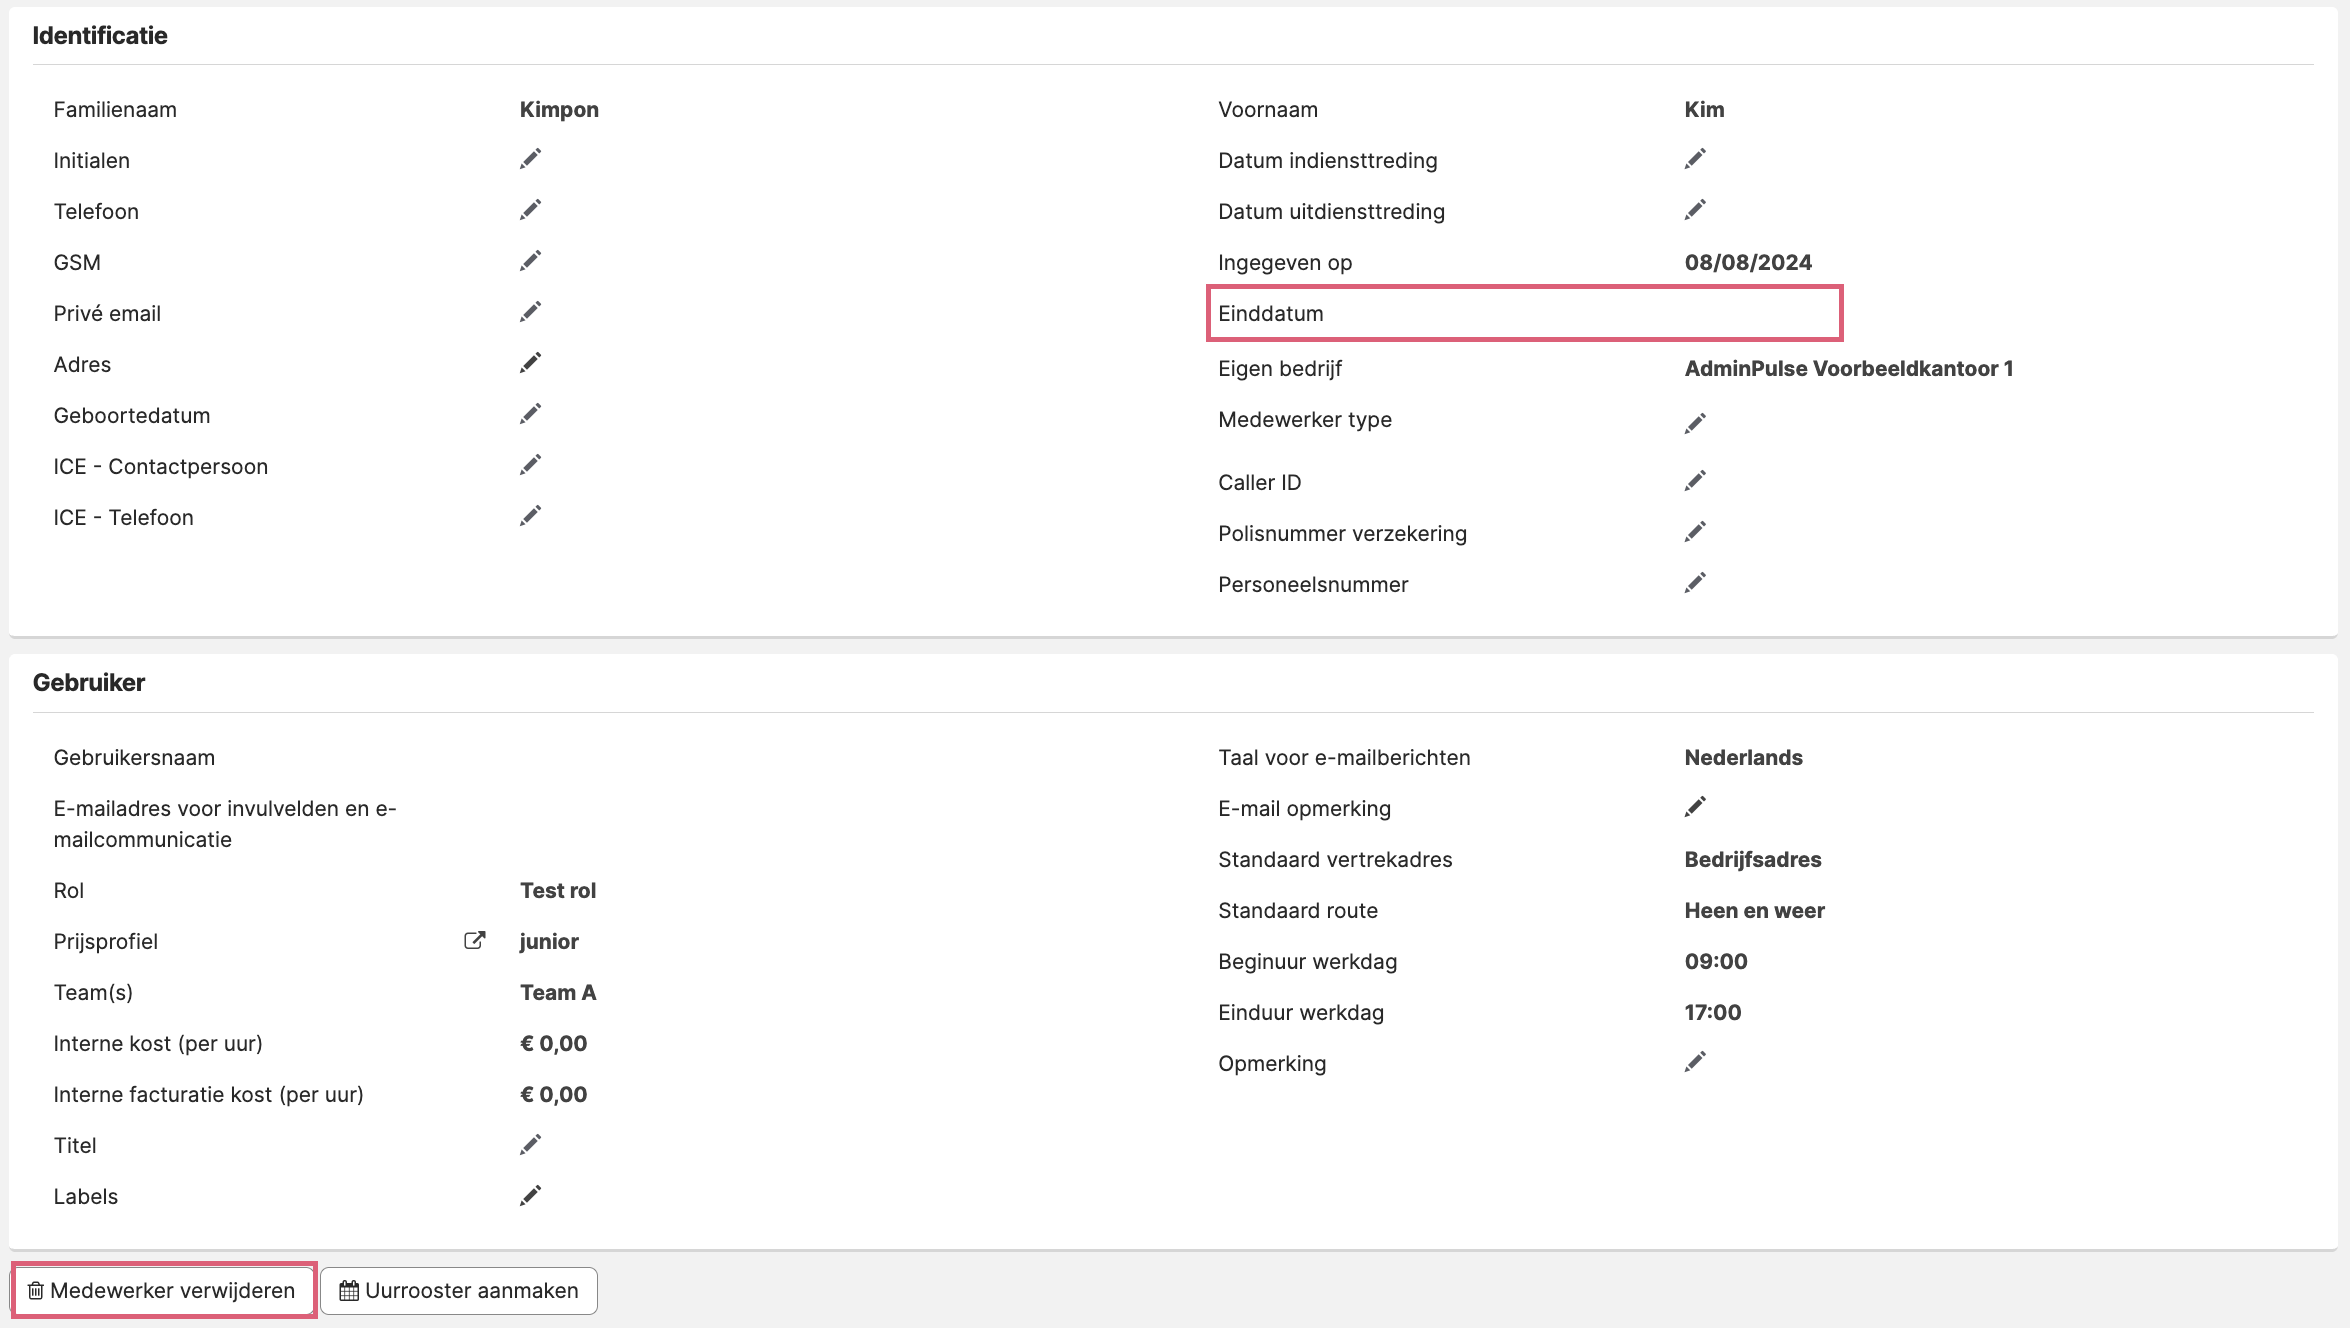Click the Privé email pencil icon
The image size is (2350, 1328).
(530, 312)
